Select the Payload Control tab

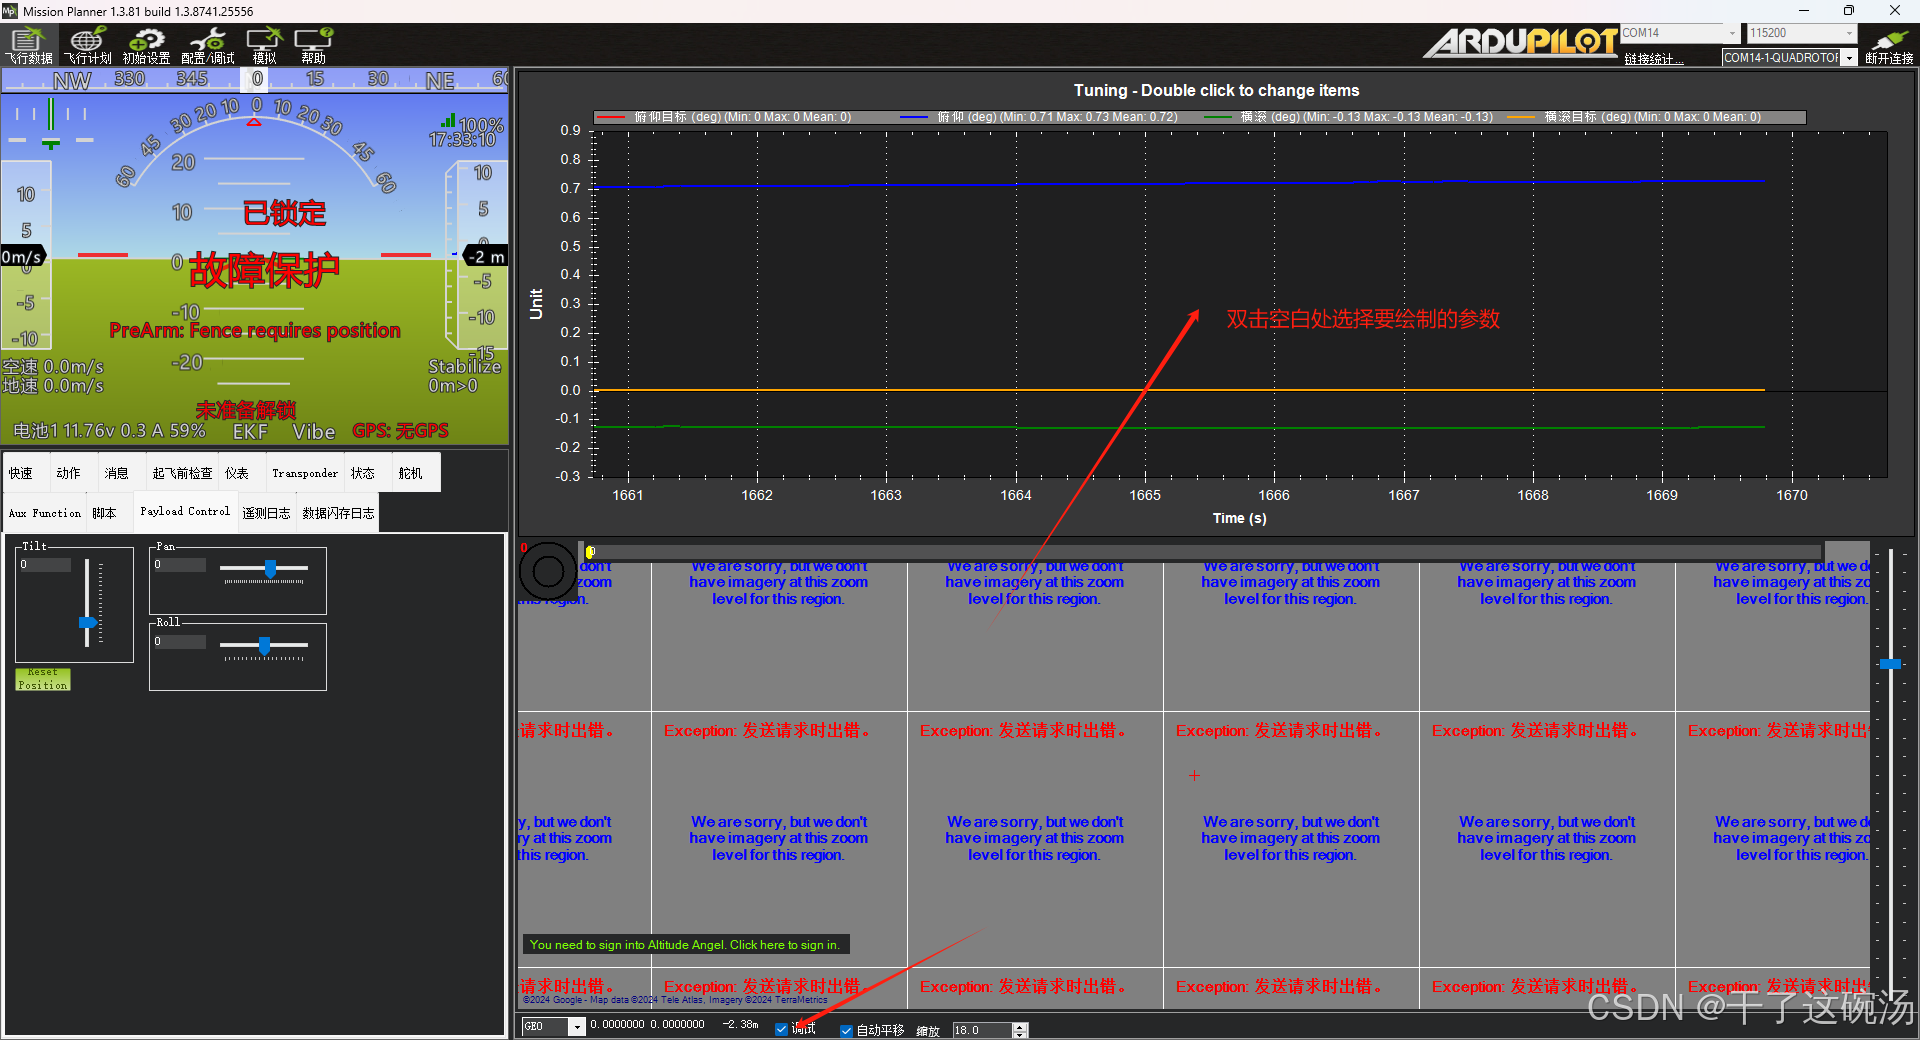185,511
